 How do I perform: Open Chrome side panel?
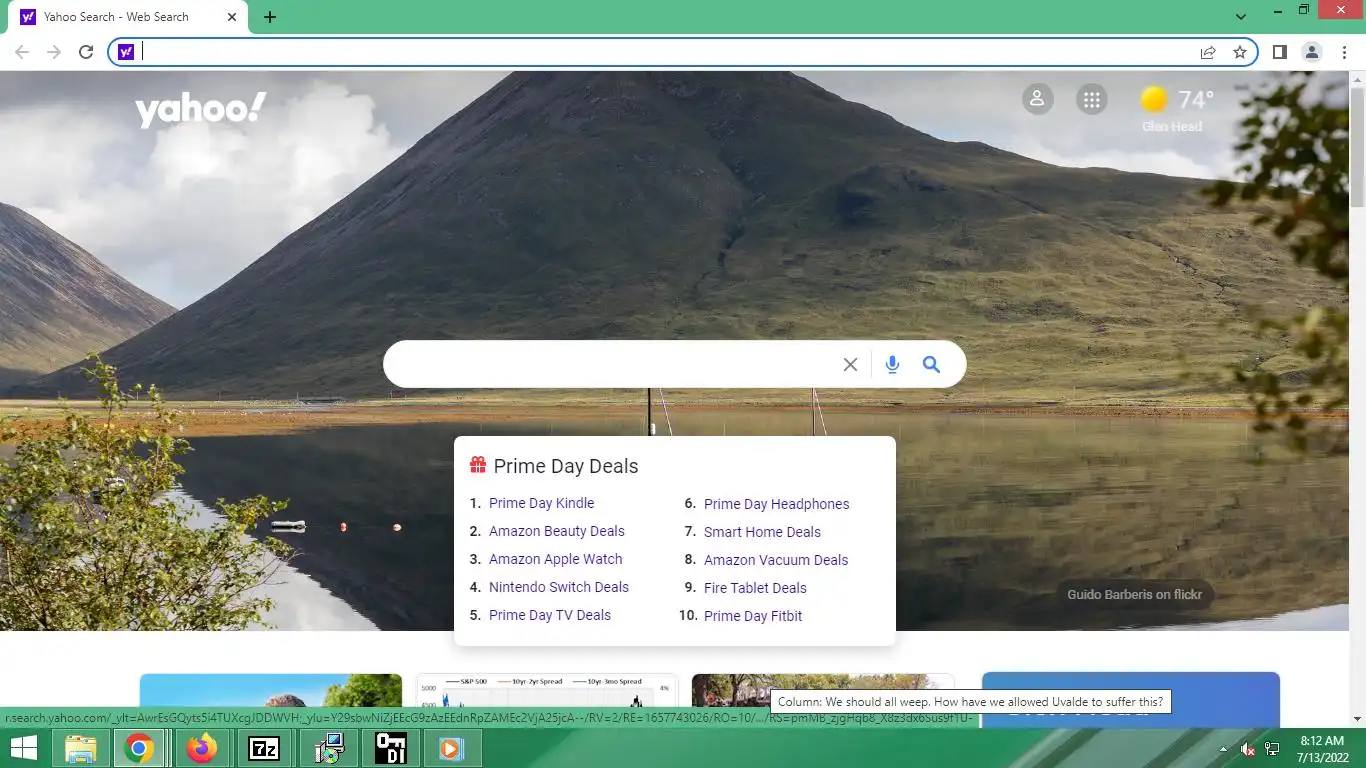click(1279, 52)
